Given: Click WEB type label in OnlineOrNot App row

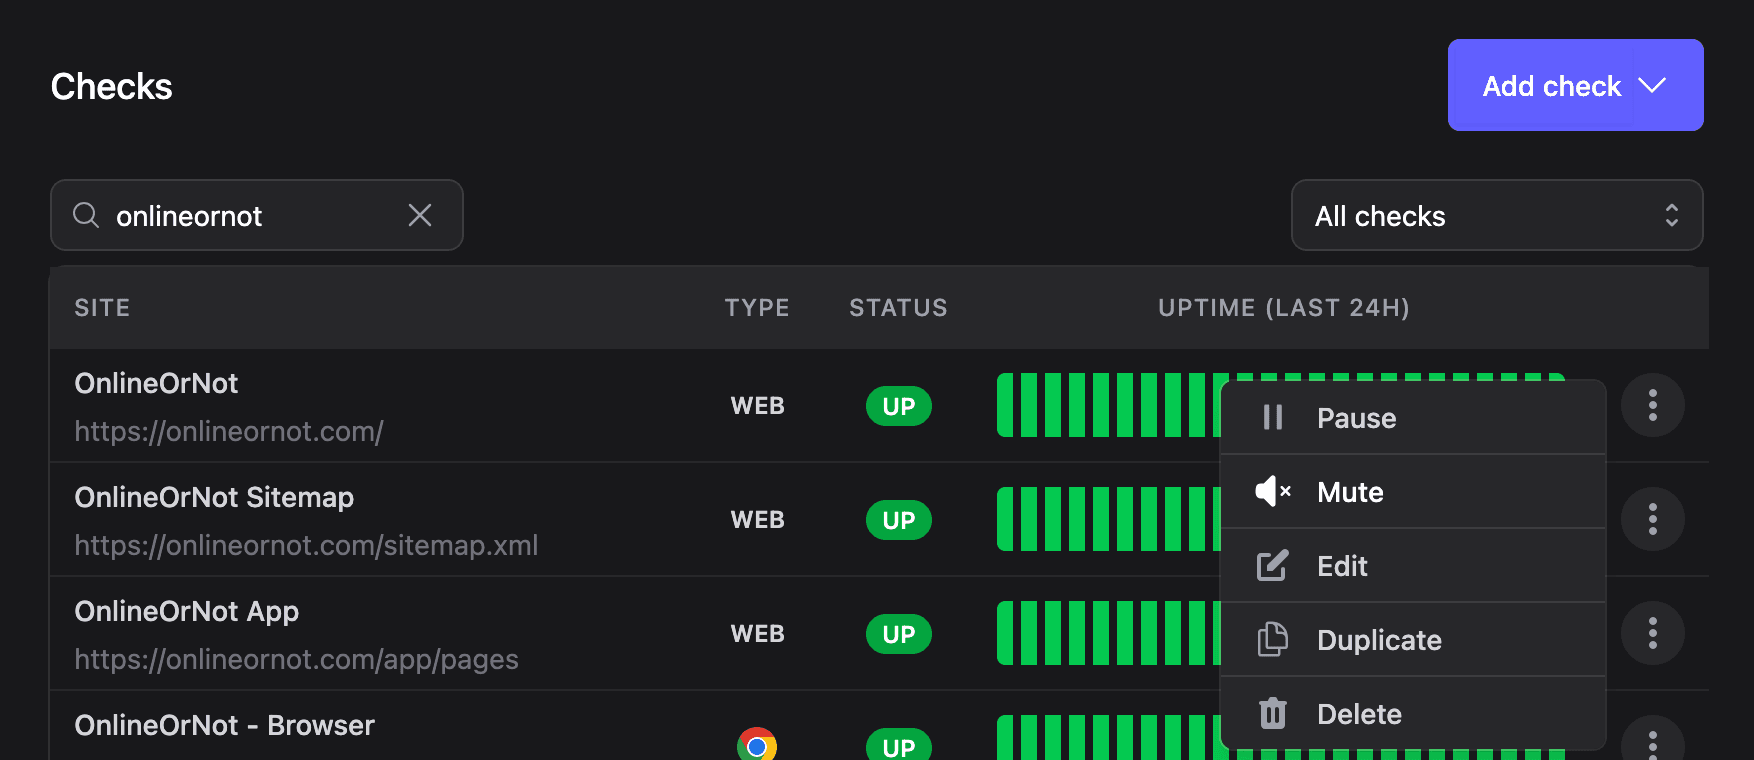Looking at the screenshot, I should click(758, 634).
